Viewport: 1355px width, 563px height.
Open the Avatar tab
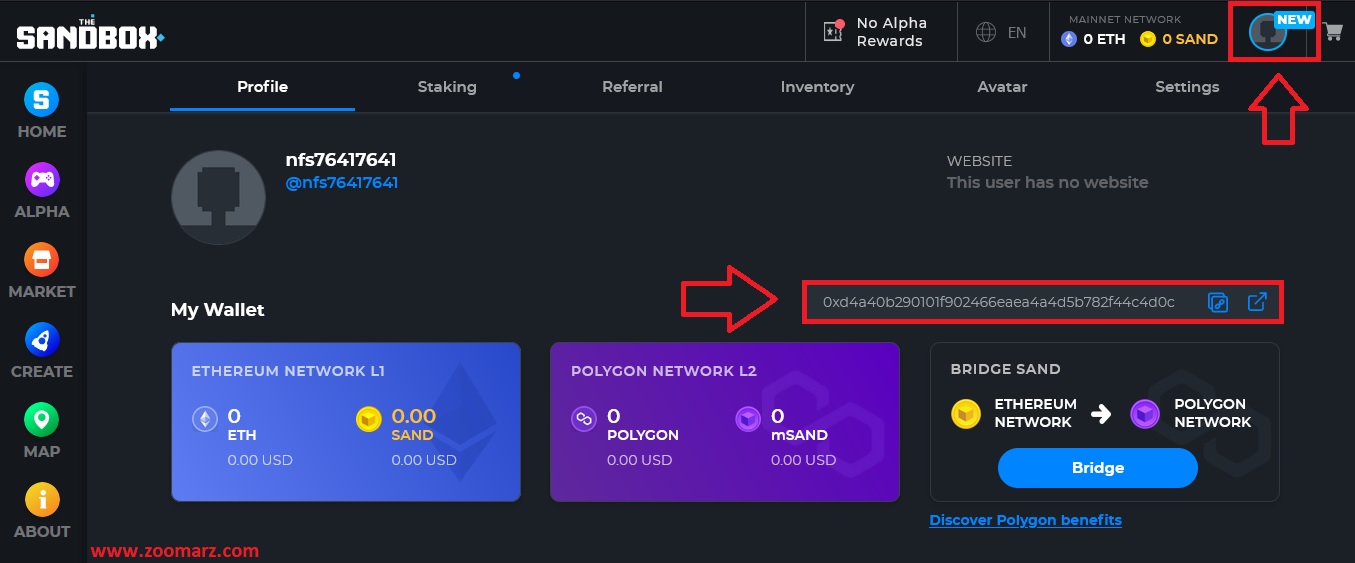[x=1002, y=87]
